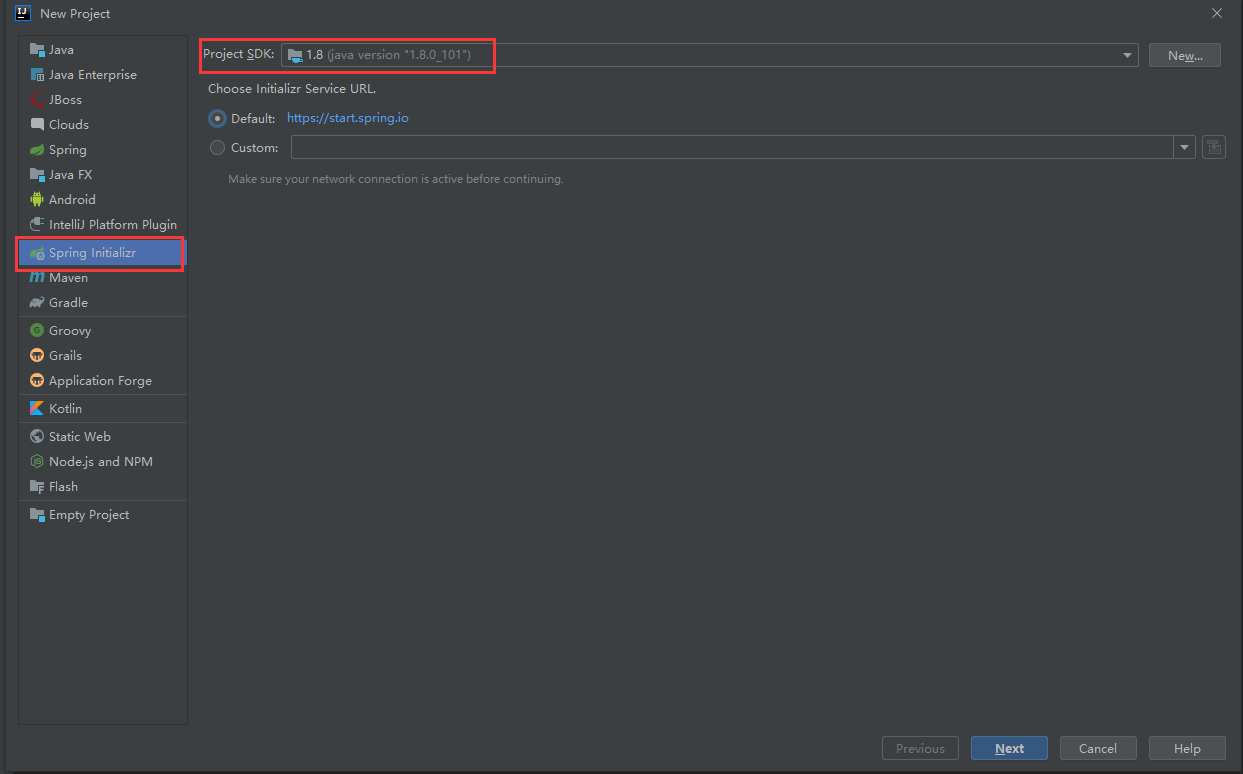Click the green Spring leaf icon
Screen dimensions: 1243x774
click(37, 150)
